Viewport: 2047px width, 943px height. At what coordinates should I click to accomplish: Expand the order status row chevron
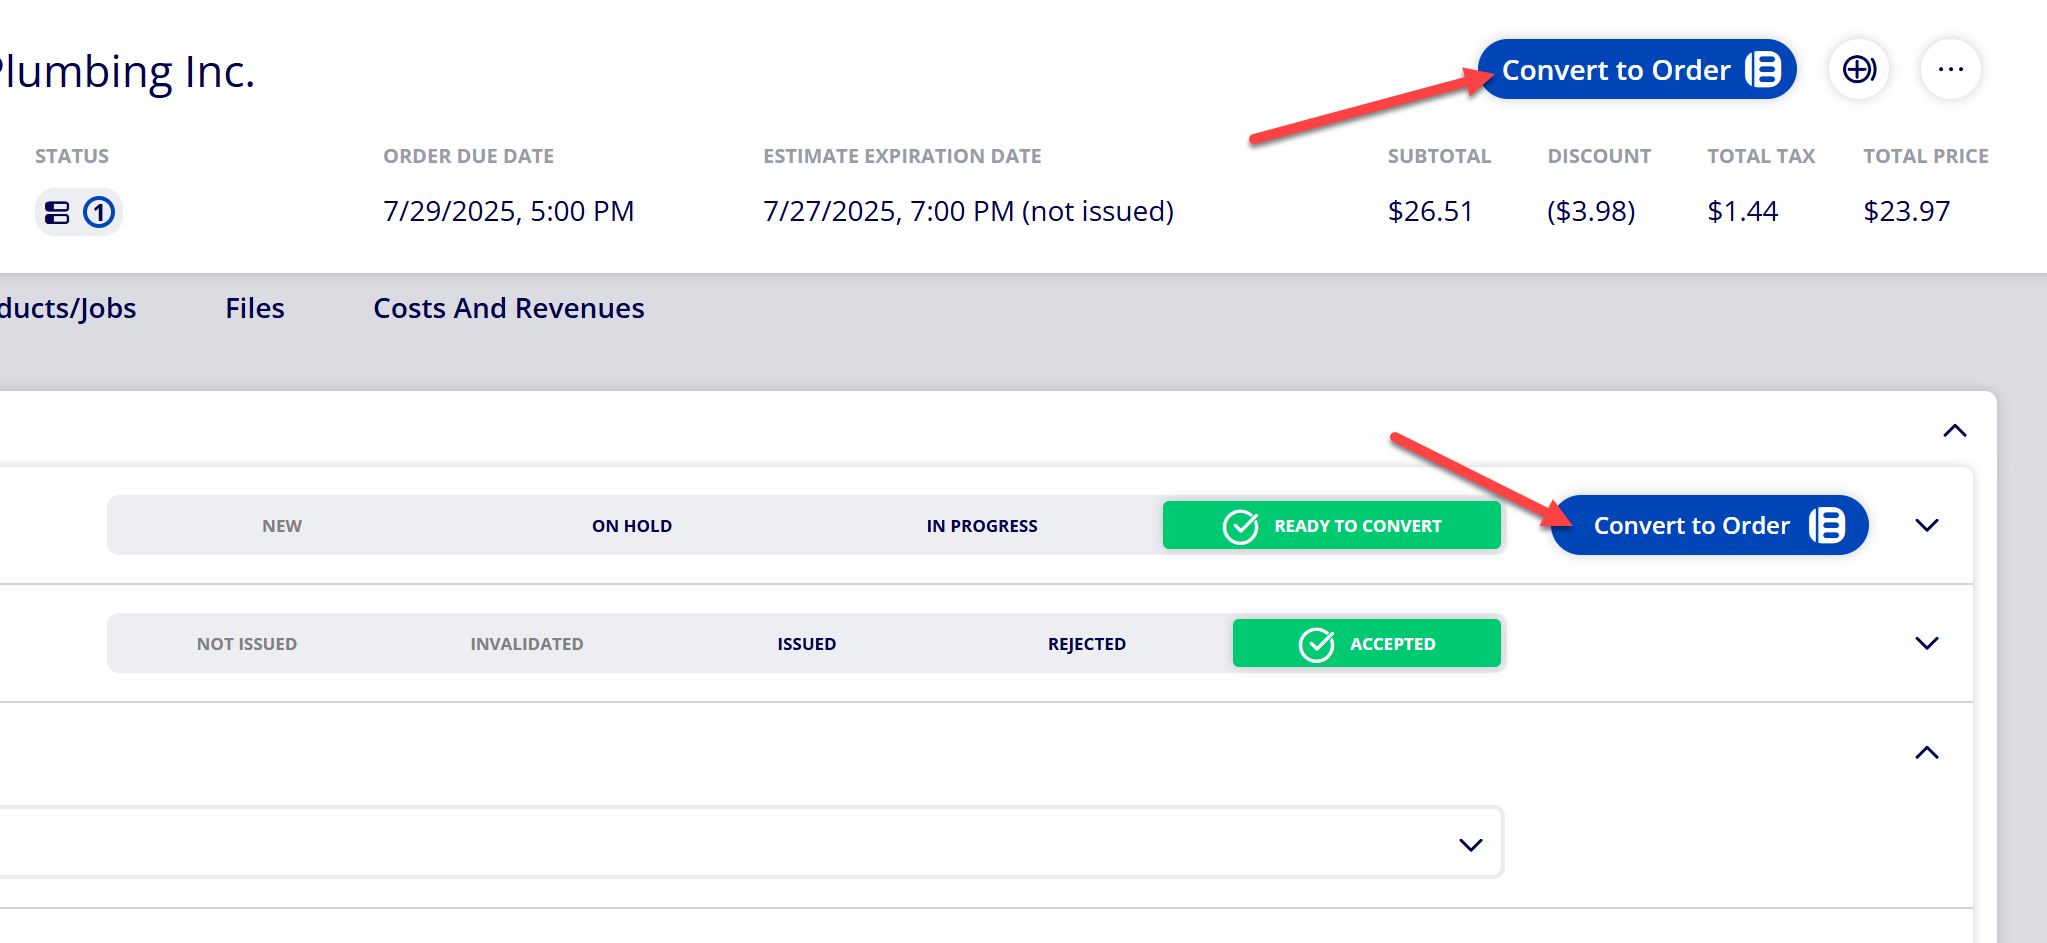coord(1926,525)
